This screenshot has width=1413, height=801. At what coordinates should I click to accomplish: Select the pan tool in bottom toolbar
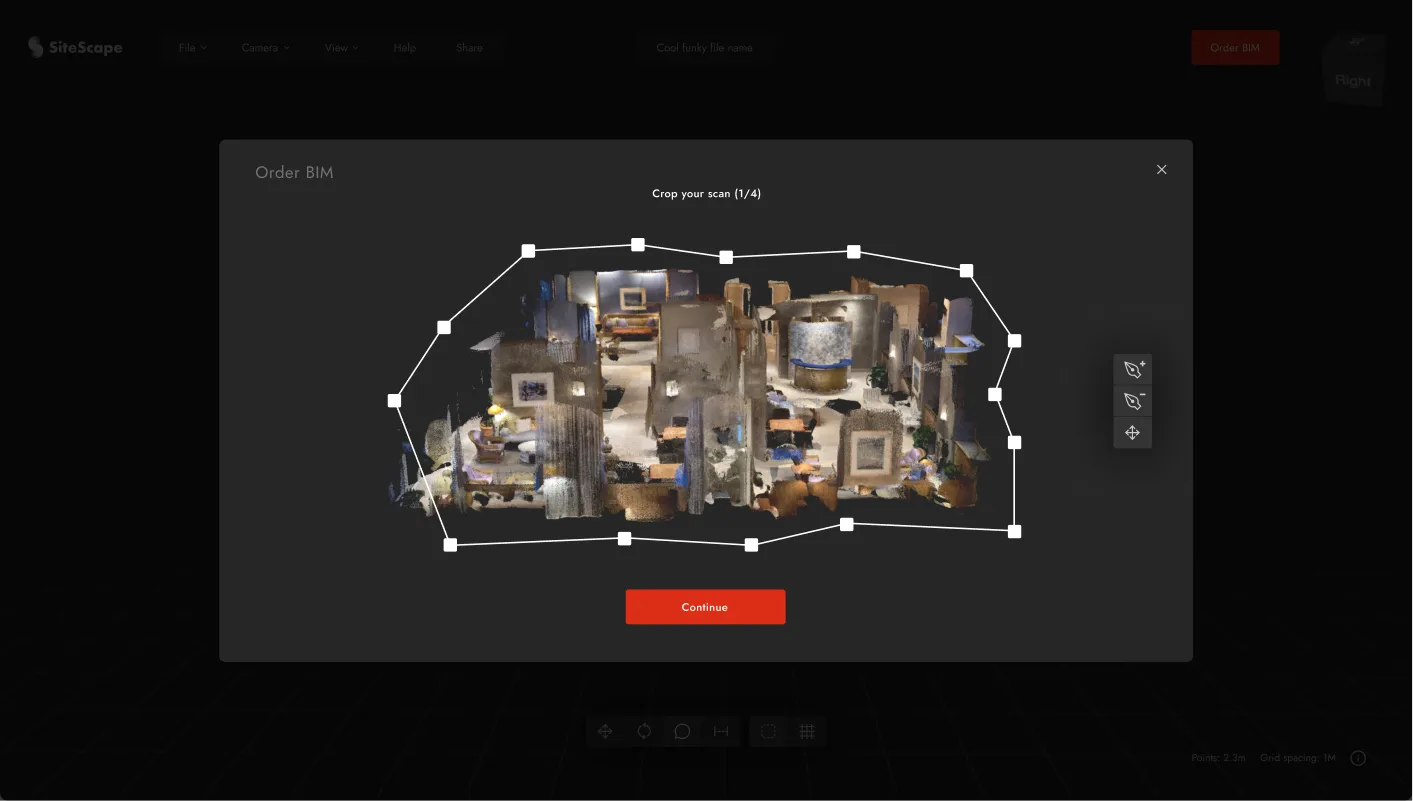pyautogui.click(x=604, y=731)
